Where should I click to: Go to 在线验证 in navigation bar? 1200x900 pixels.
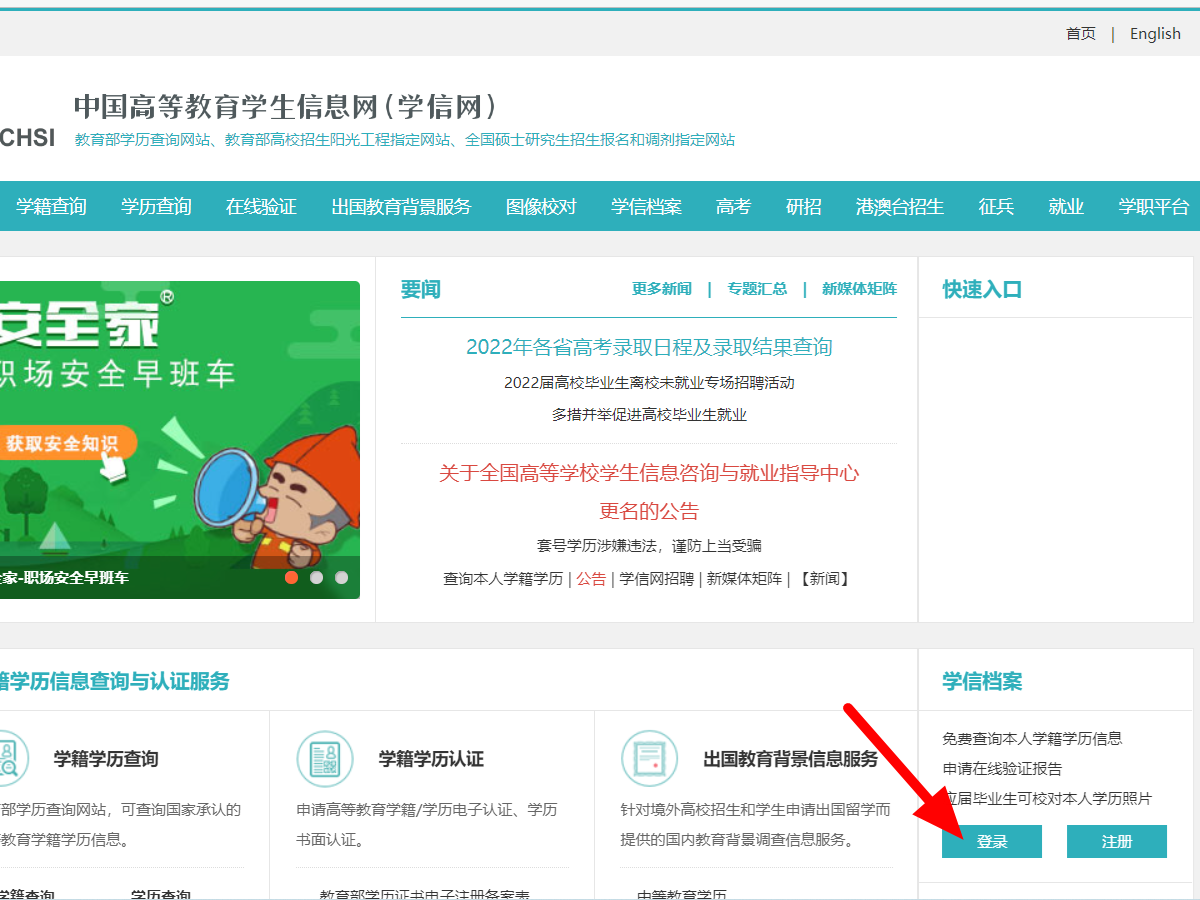(262, 207)
